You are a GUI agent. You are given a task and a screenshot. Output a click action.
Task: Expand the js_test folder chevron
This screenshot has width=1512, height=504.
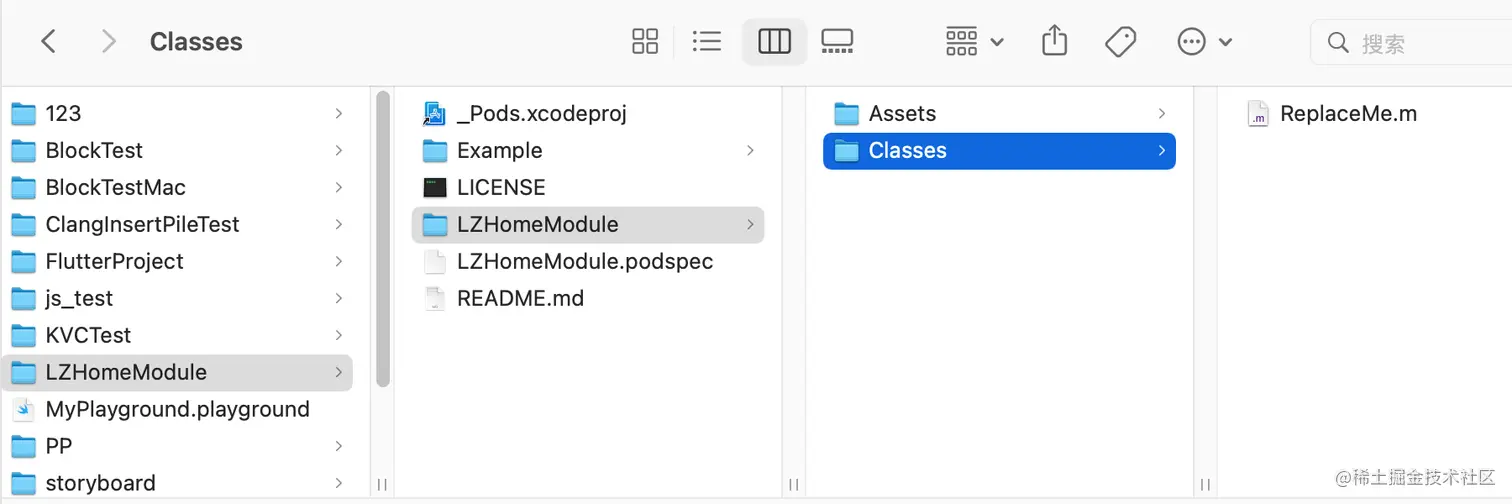point(338,299)
